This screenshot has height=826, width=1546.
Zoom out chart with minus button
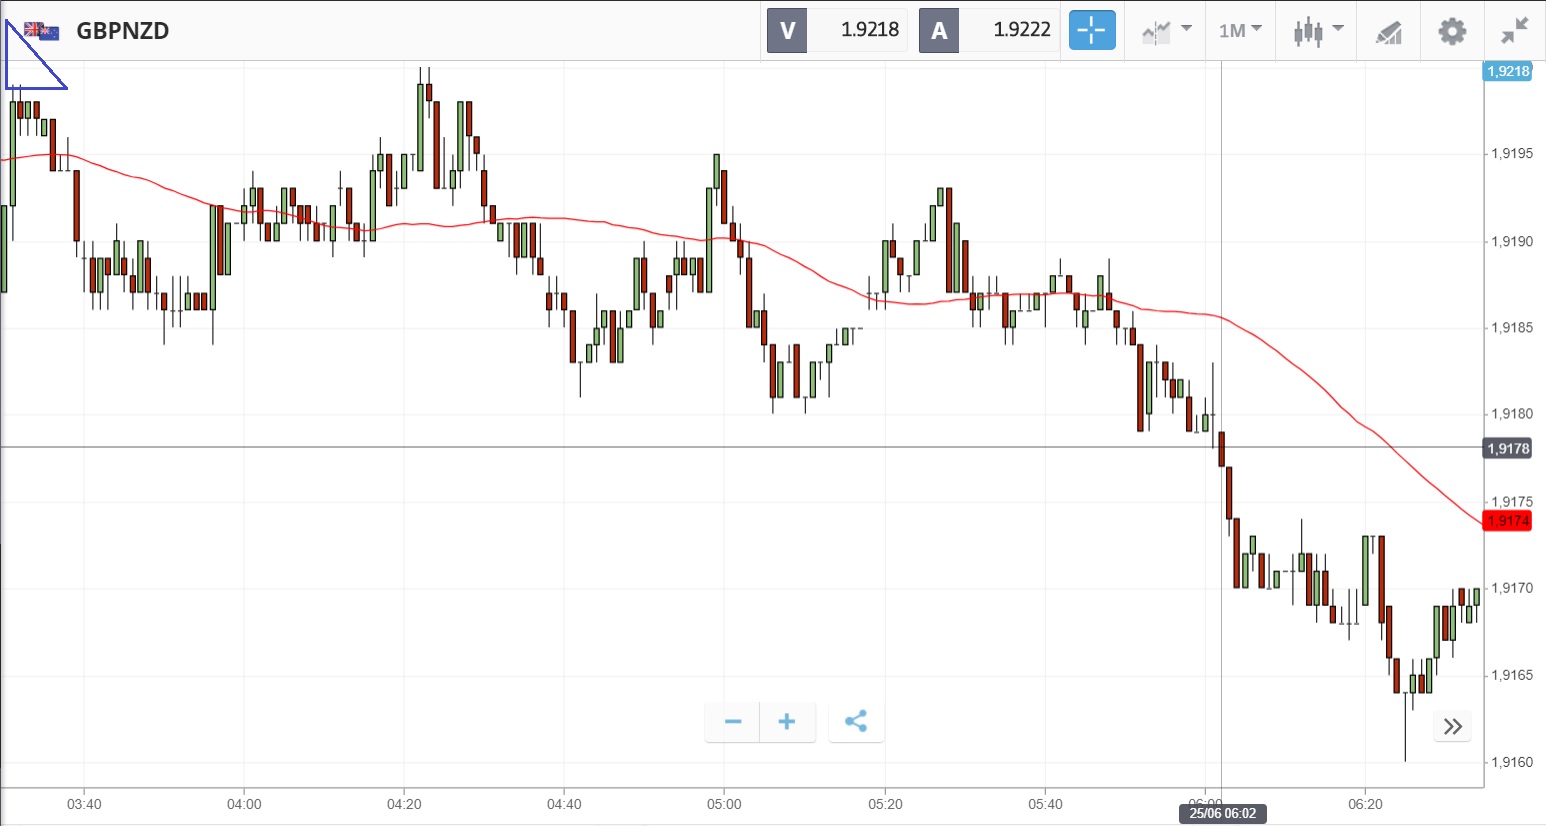tap(733, 721)
